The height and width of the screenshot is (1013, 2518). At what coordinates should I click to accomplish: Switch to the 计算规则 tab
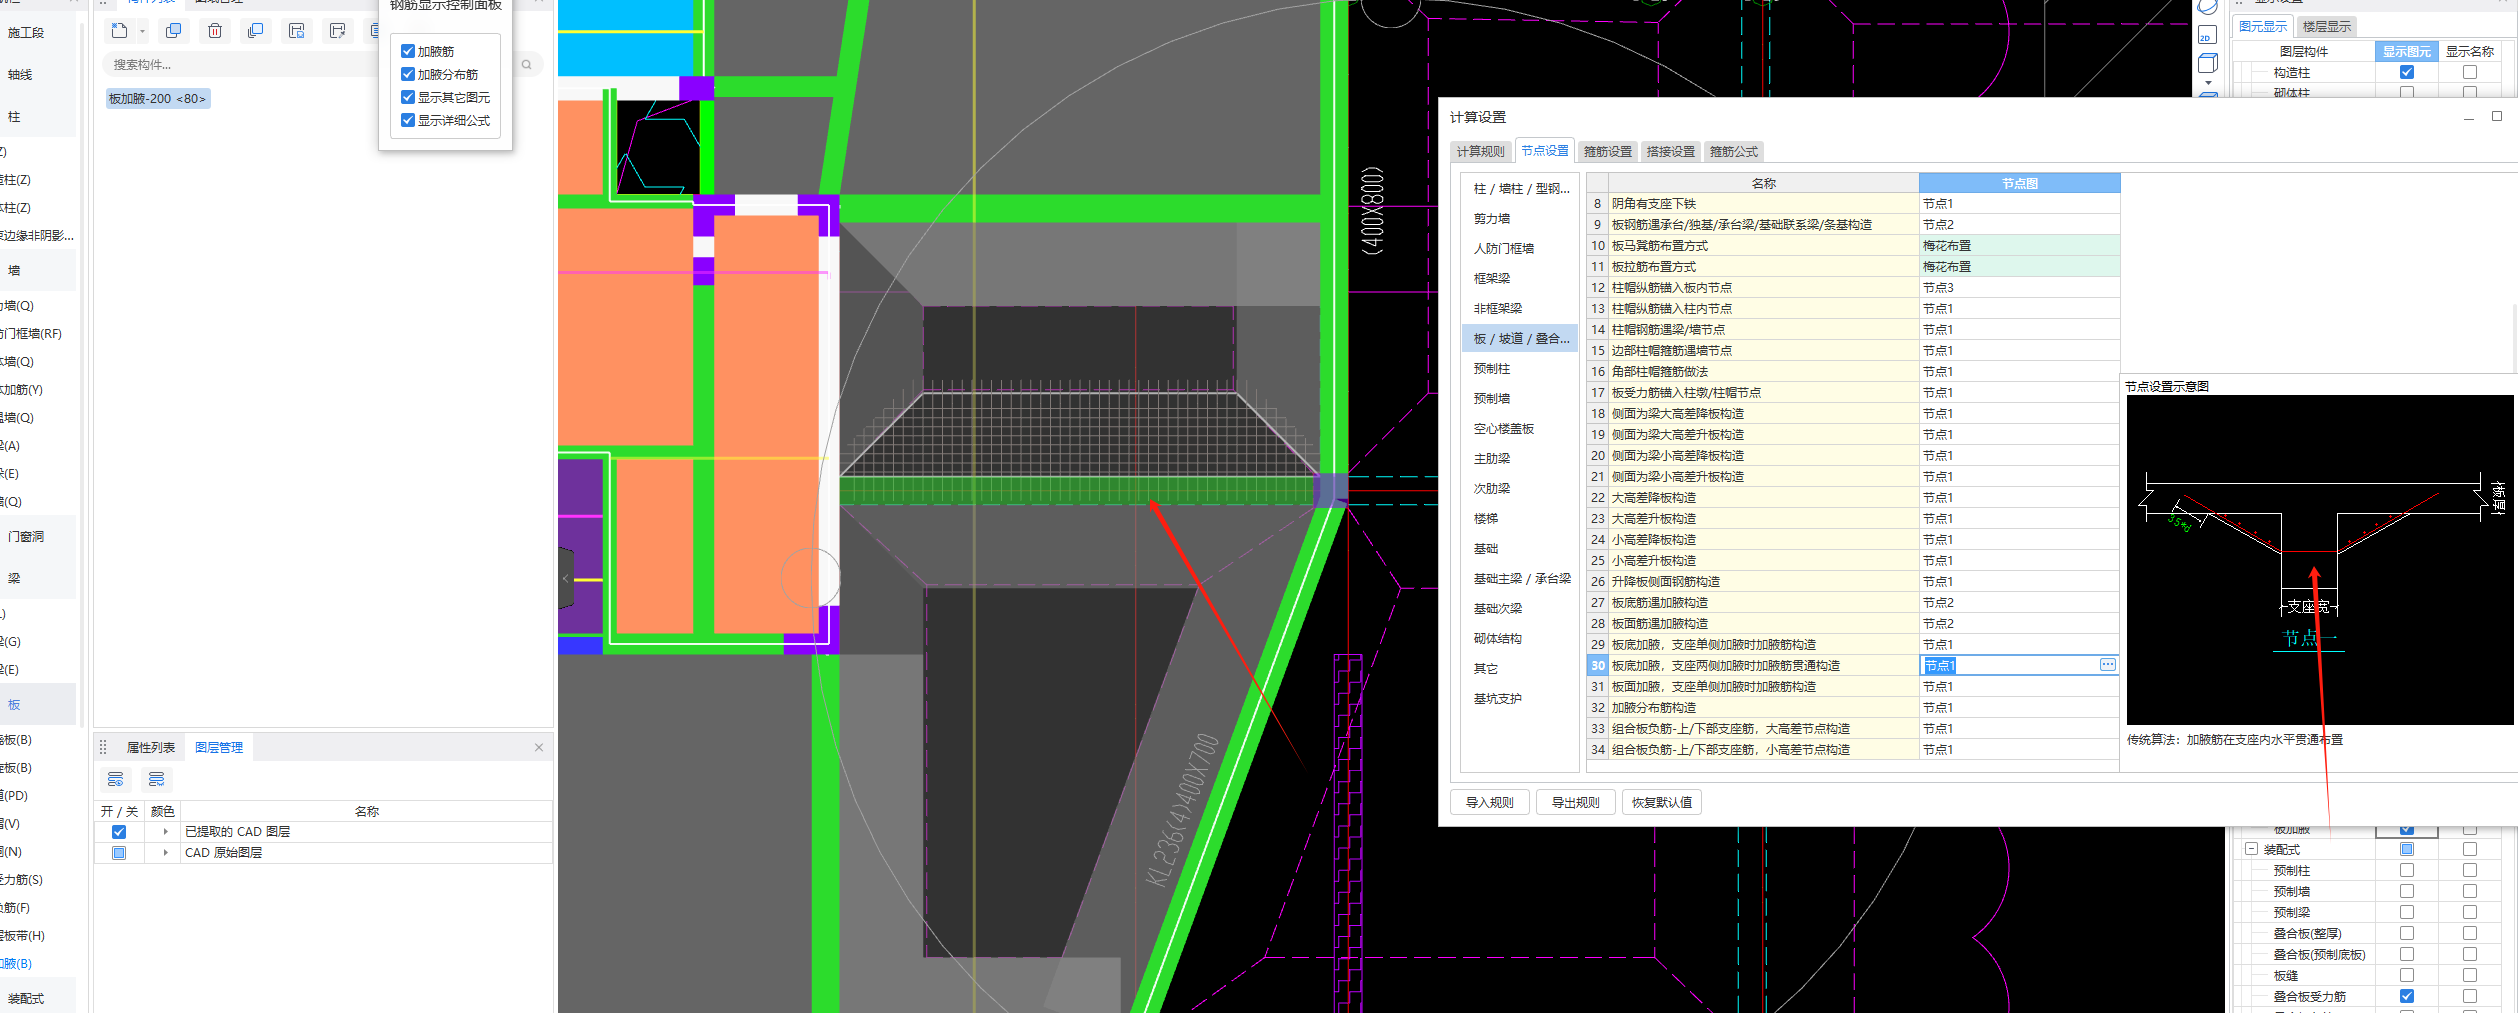pyautogui.click(x=1480, y=151)
